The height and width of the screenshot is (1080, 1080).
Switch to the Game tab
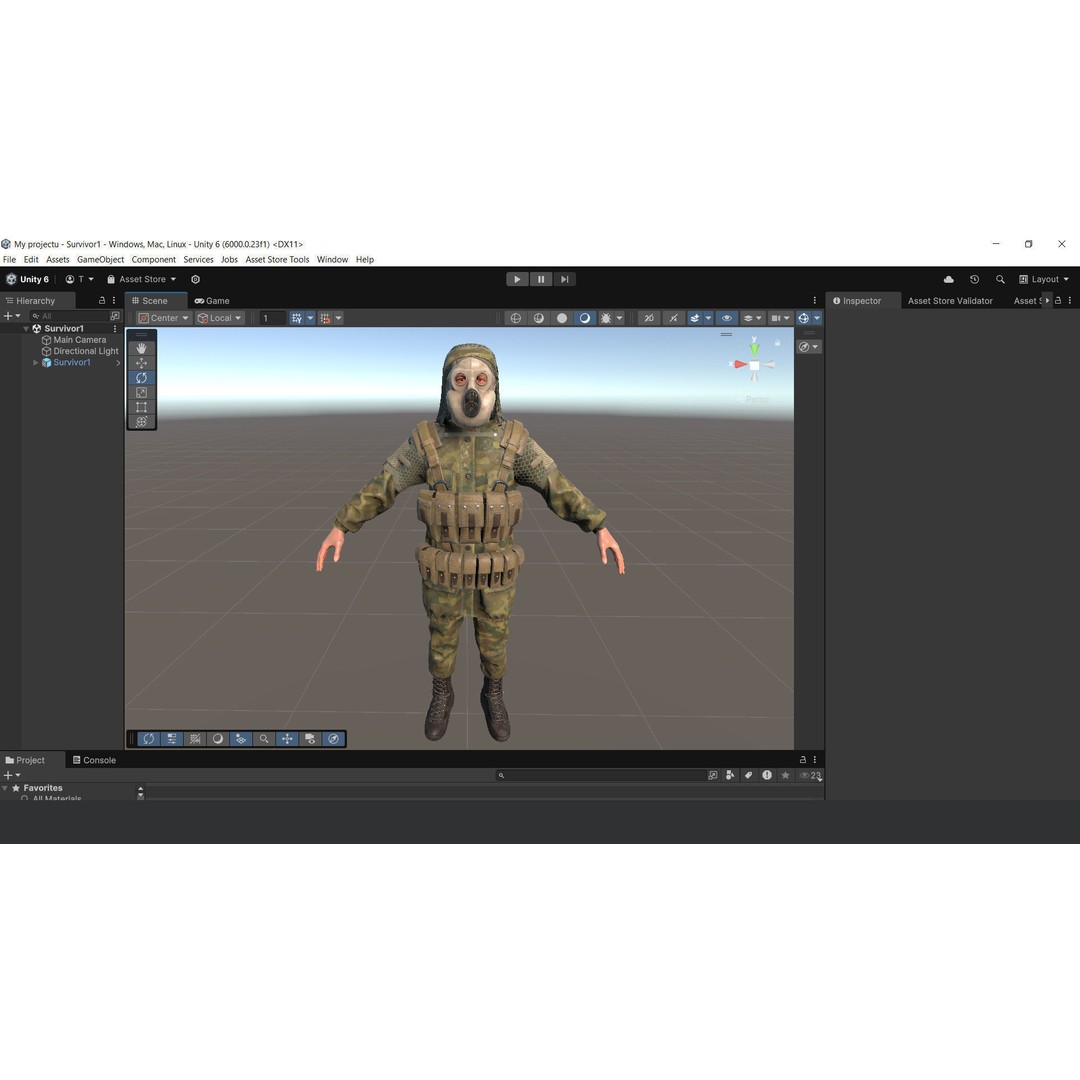(x=212, y=301)
